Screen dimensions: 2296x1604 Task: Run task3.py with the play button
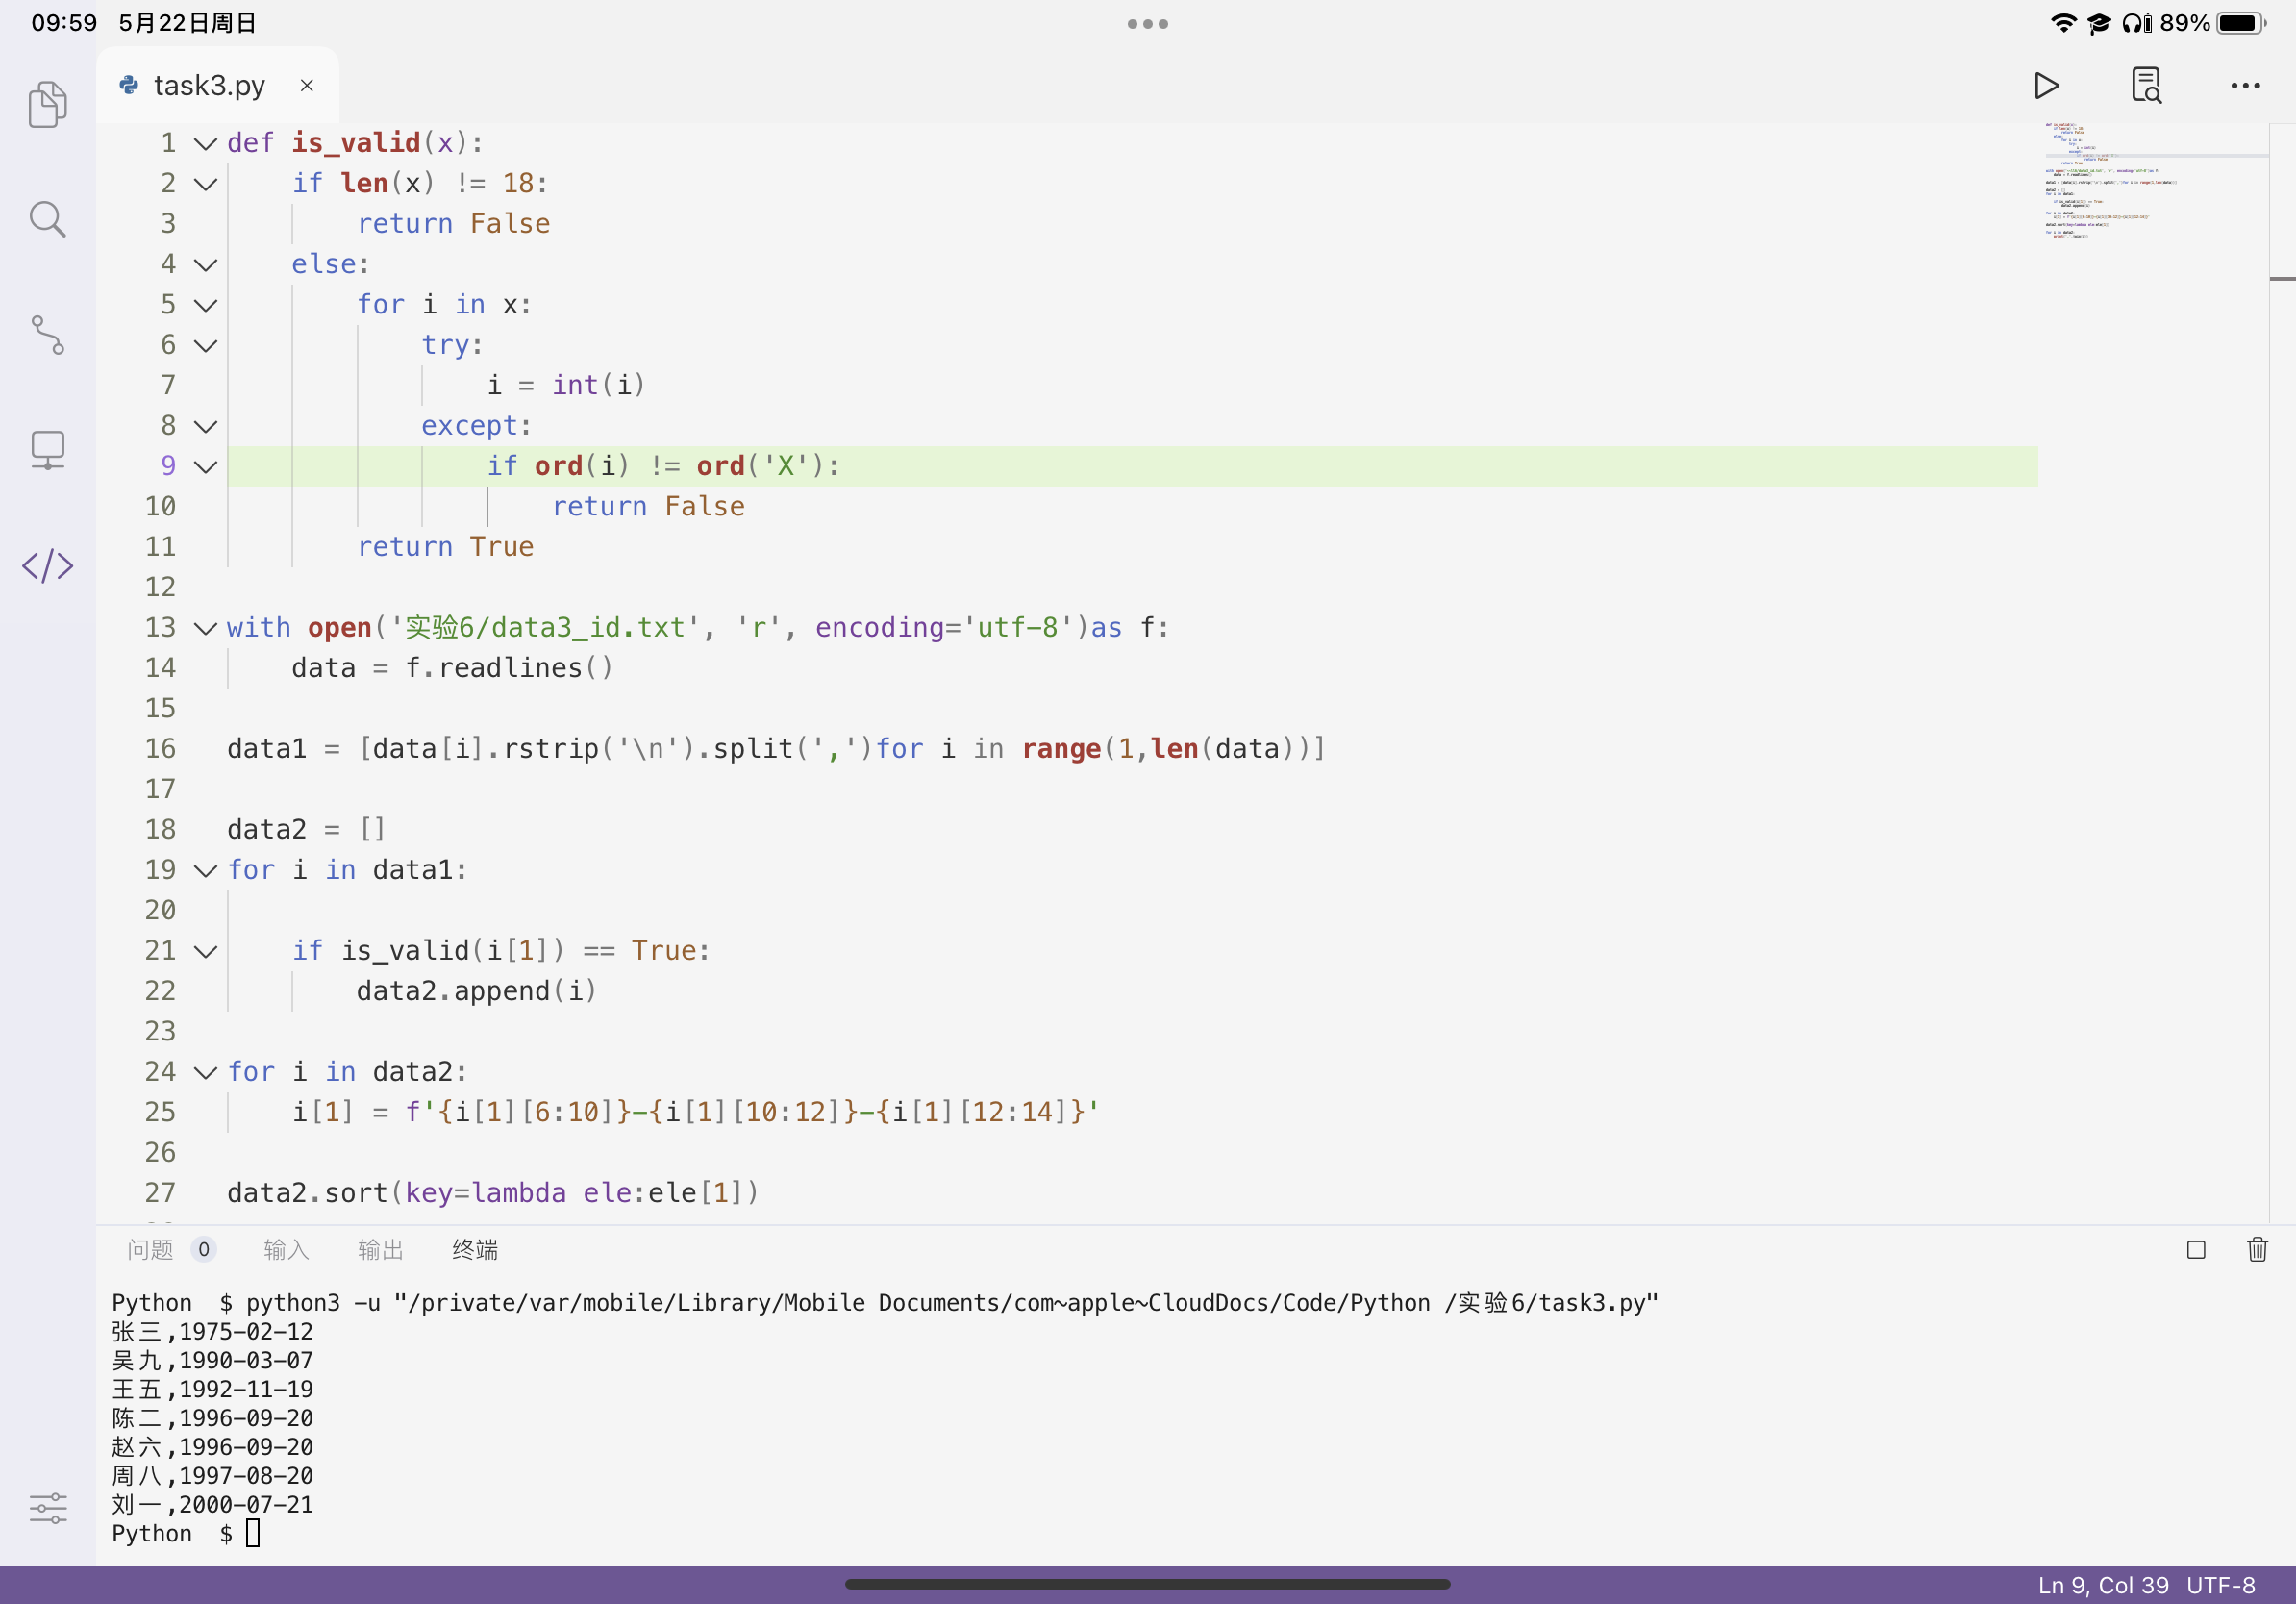2046,86
